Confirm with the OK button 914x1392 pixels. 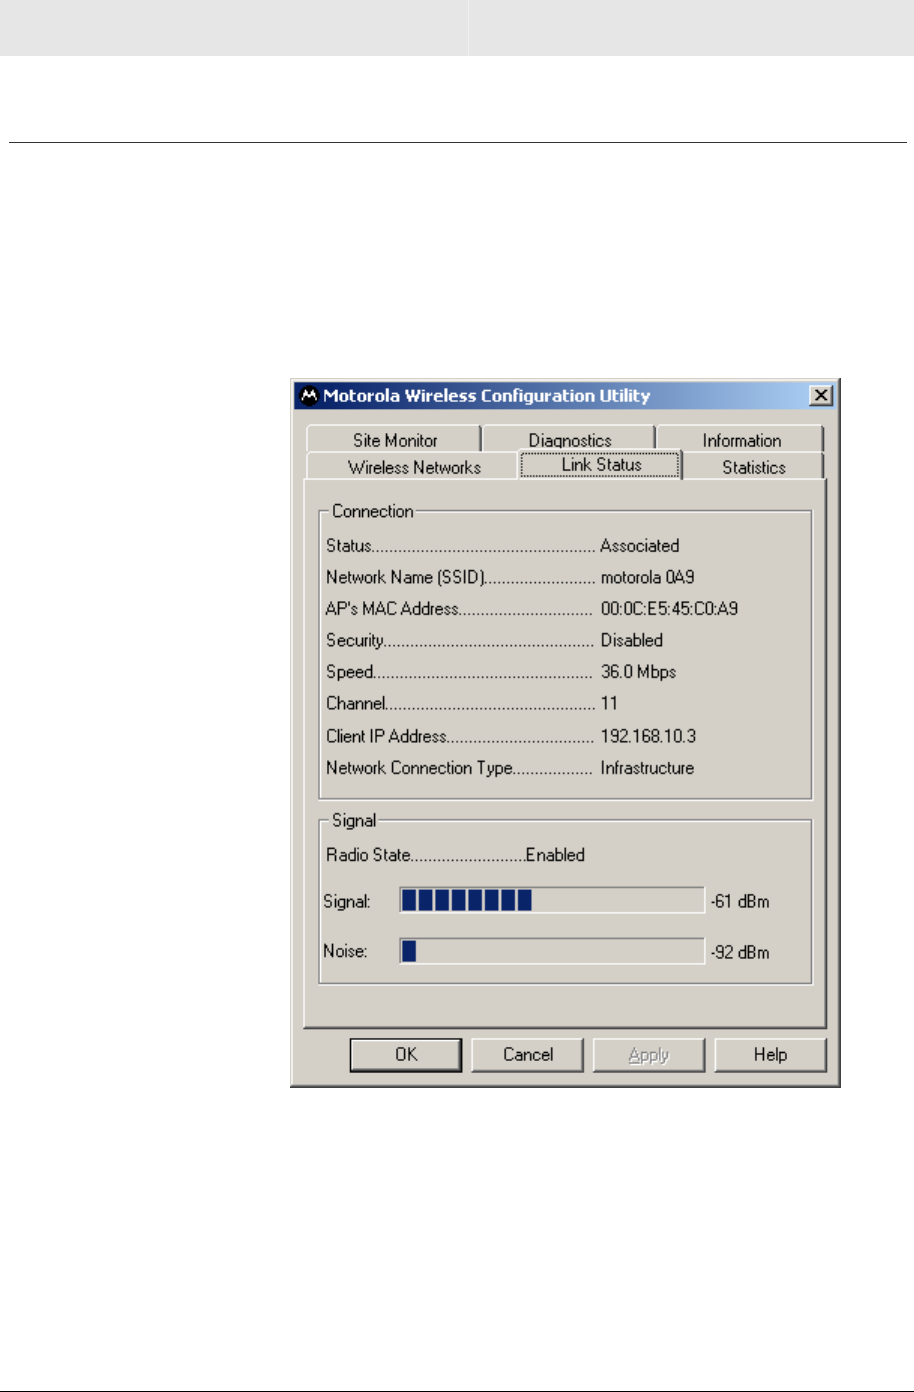[x=406, y=1055]
